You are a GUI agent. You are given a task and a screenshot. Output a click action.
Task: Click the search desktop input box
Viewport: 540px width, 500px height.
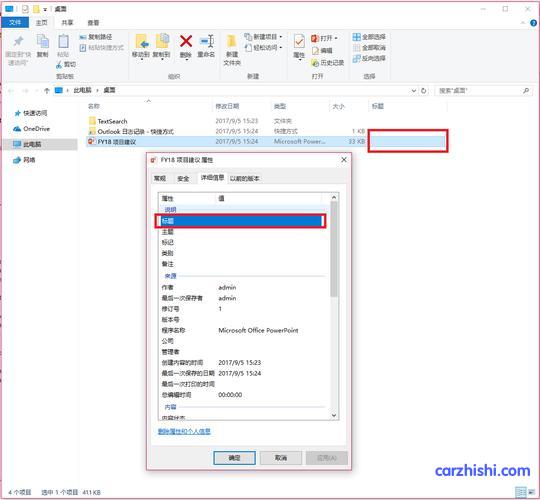(x=479, y=91)
